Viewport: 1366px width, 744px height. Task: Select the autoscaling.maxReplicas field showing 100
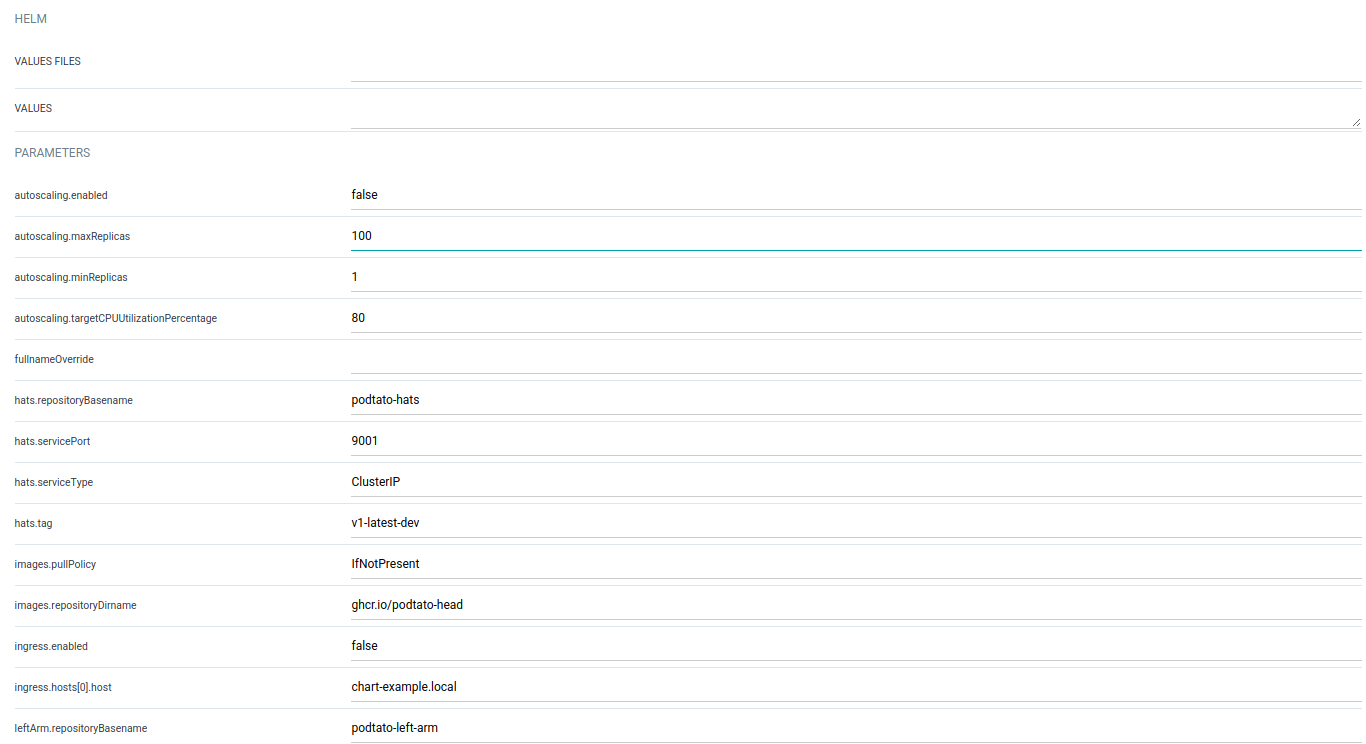click(x=855, y=236)
